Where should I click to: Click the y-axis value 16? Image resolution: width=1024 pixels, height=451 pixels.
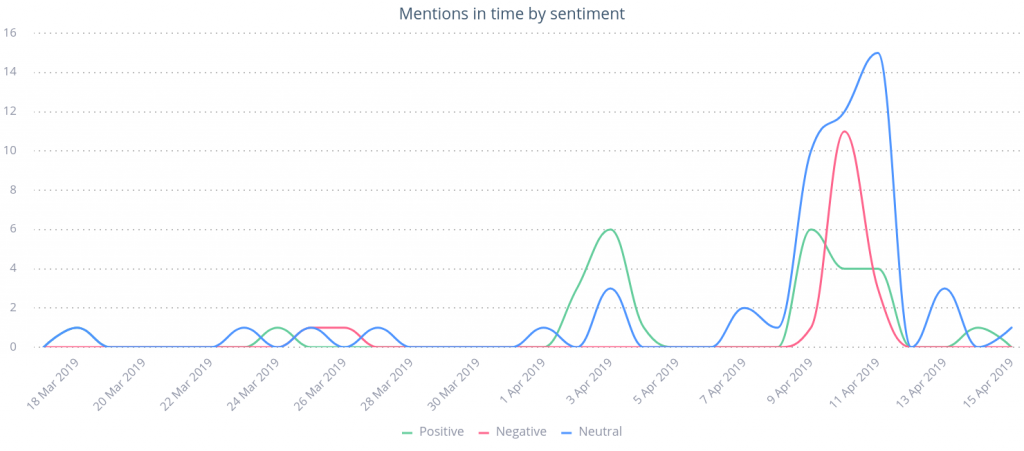[10, 32]
